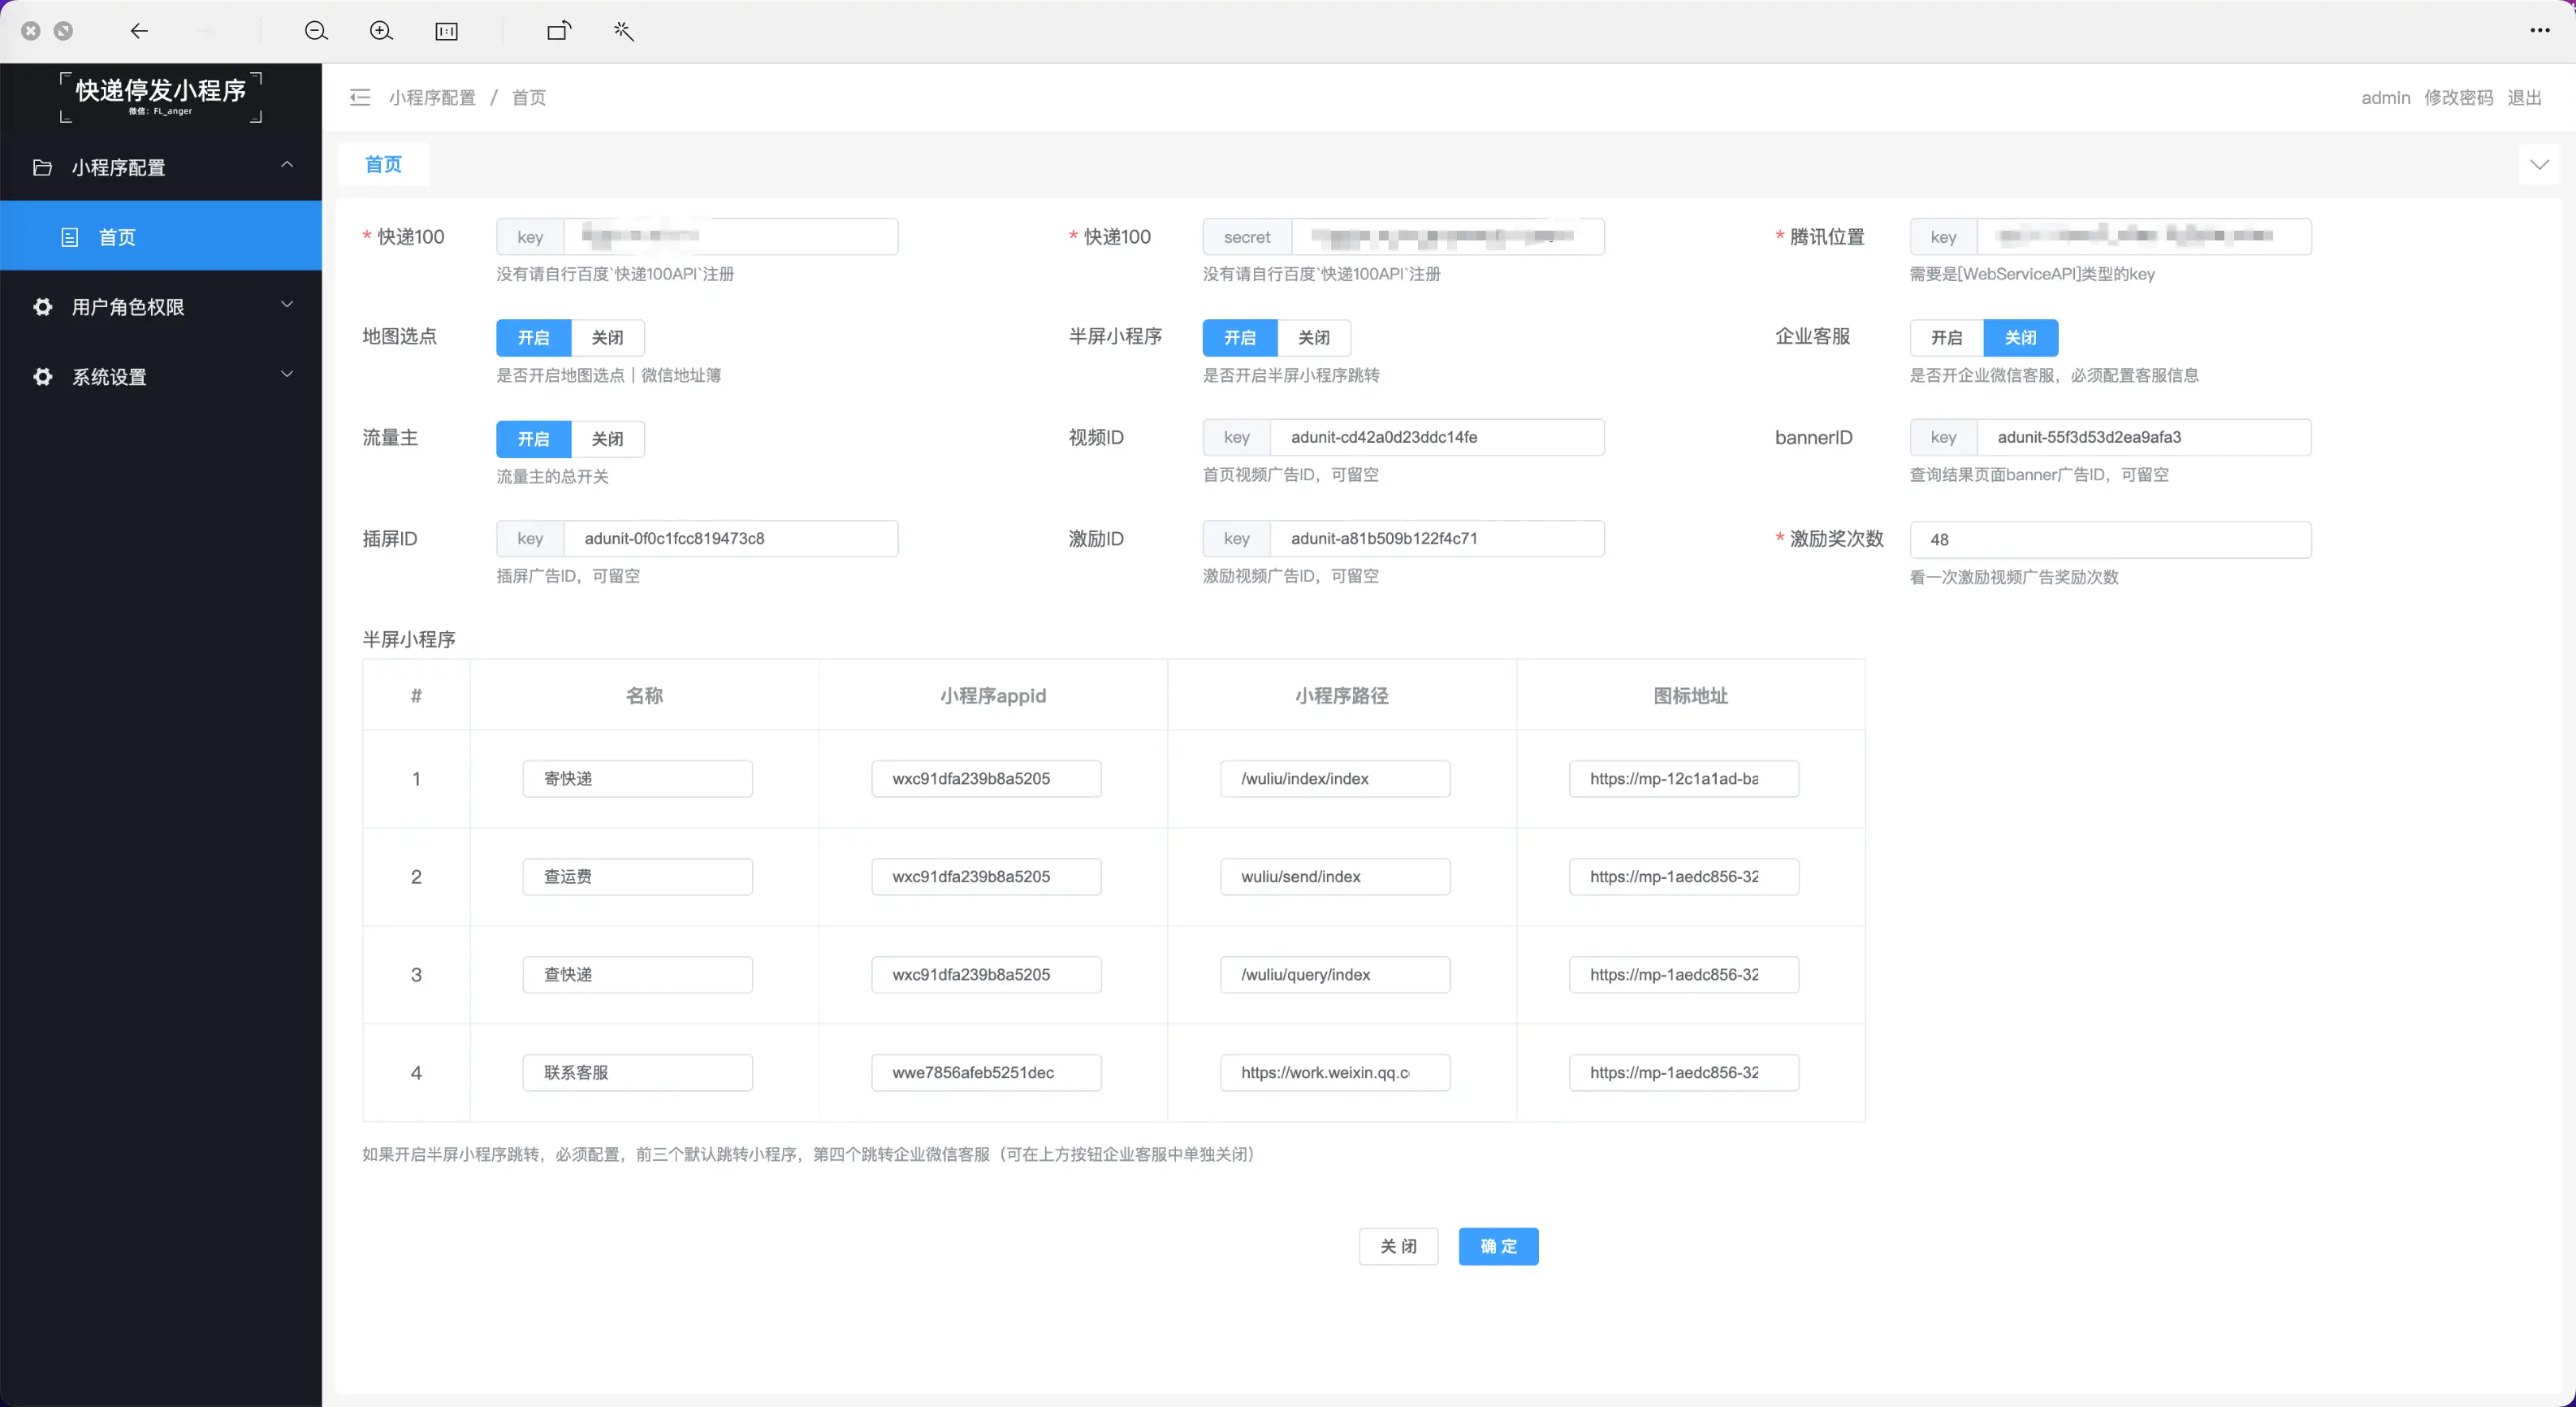
Task: Click the https://mp-12c1a1ad-ba icon URL field
Action: pos(1684,778)
